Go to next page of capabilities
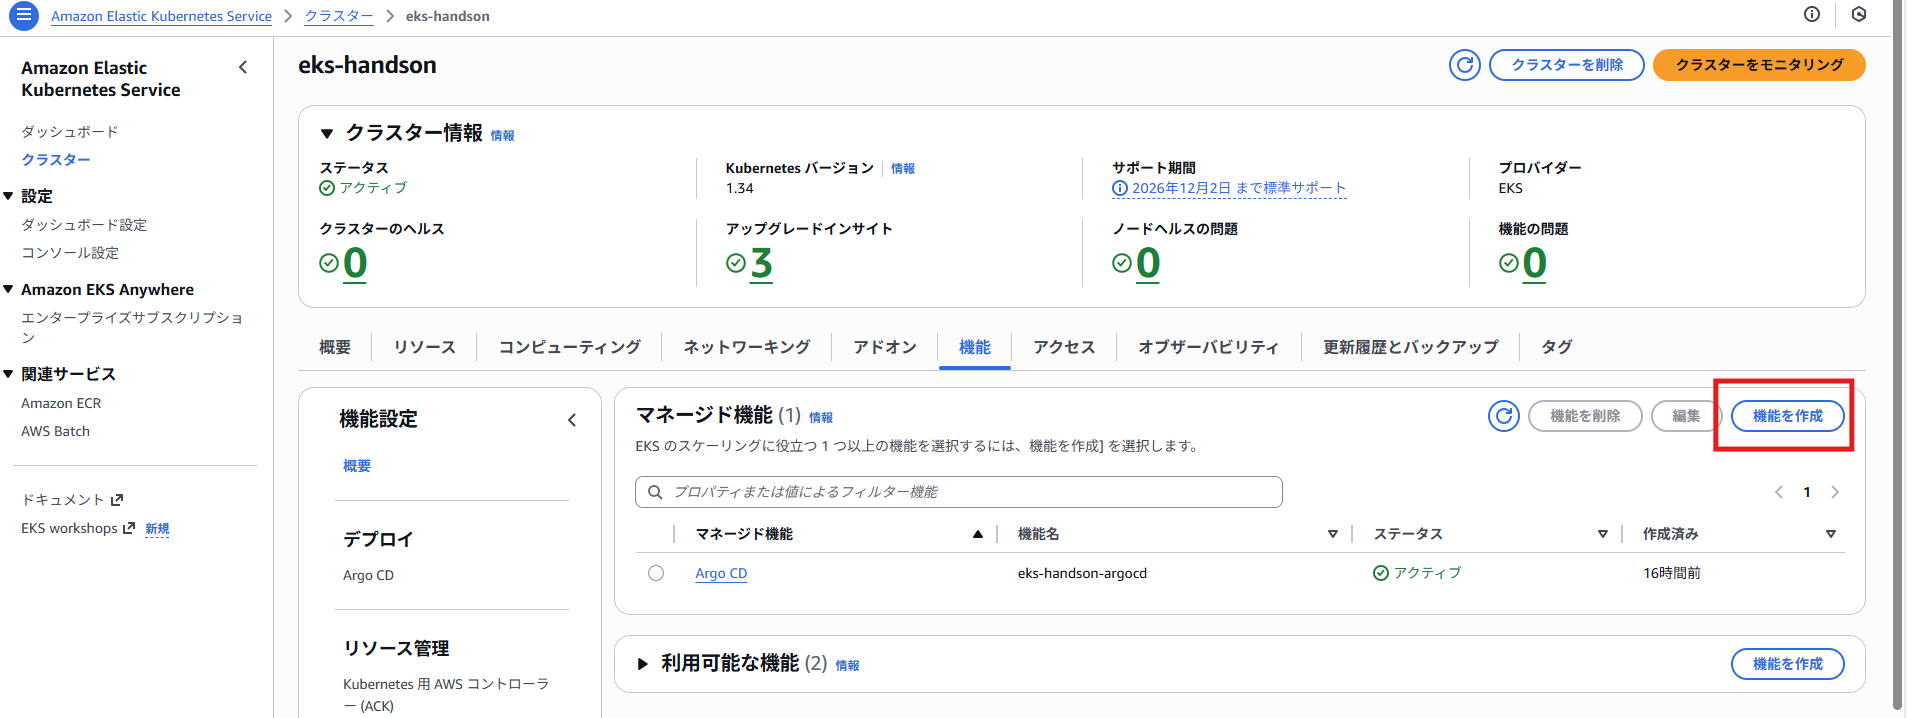The width and height of the screenshot is (1907, 718). pos(1835,492)
